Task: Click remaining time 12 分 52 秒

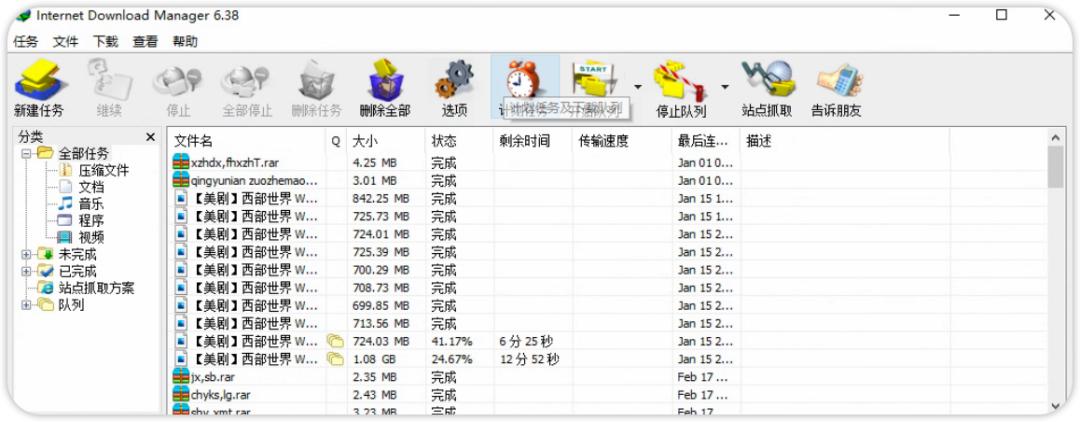Action: tap(529, 359)
